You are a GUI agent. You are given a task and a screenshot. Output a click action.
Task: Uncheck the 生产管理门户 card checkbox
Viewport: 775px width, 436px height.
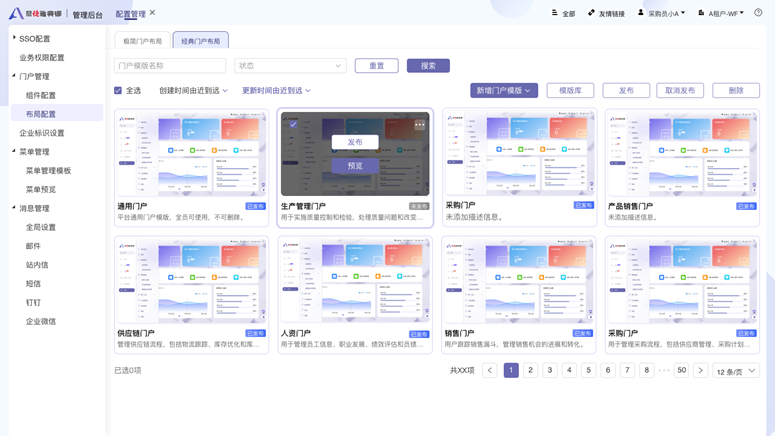pos(293,125)
